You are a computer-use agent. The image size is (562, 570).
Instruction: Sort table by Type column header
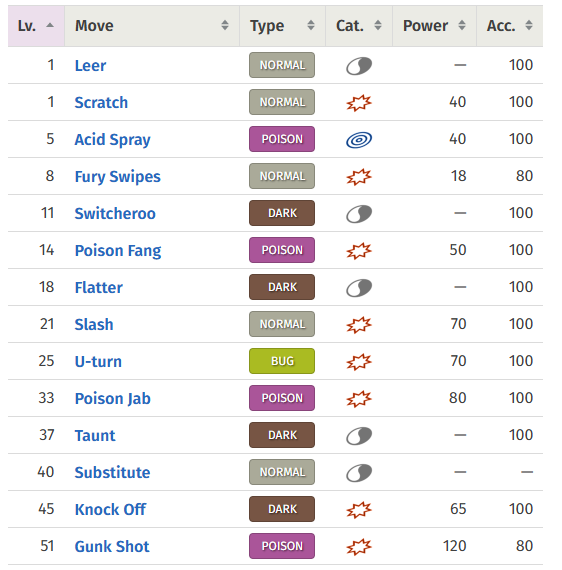[x=282, y=26]
